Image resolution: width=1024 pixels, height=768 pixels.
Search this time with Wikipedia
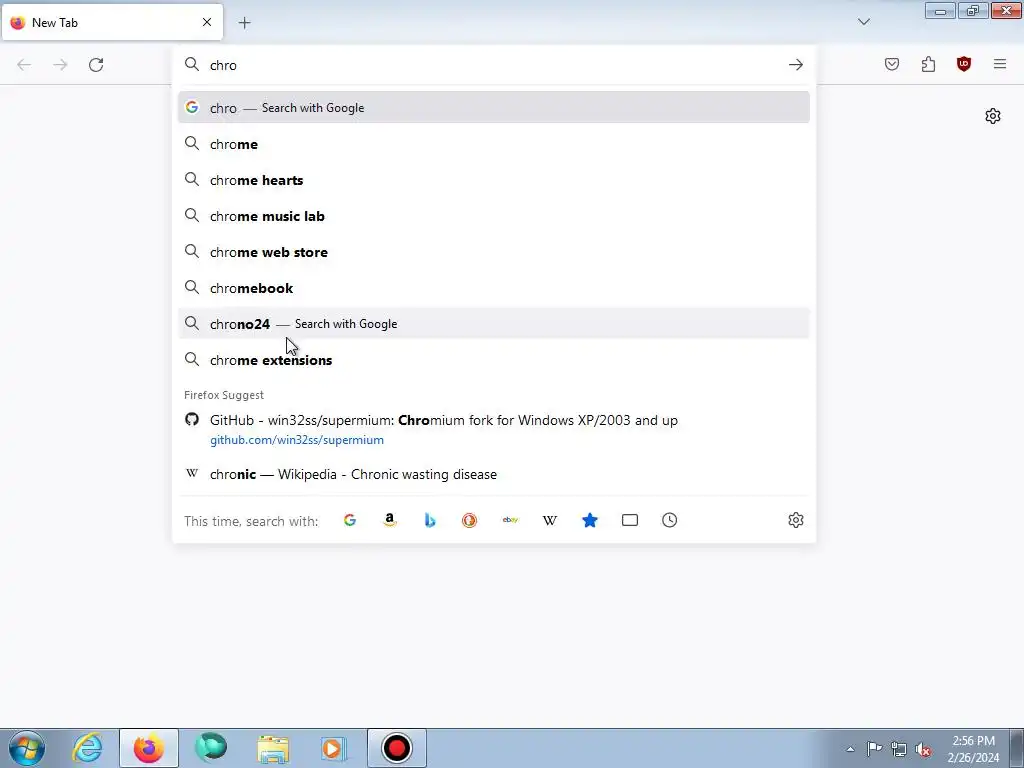(x=550, y=520)
